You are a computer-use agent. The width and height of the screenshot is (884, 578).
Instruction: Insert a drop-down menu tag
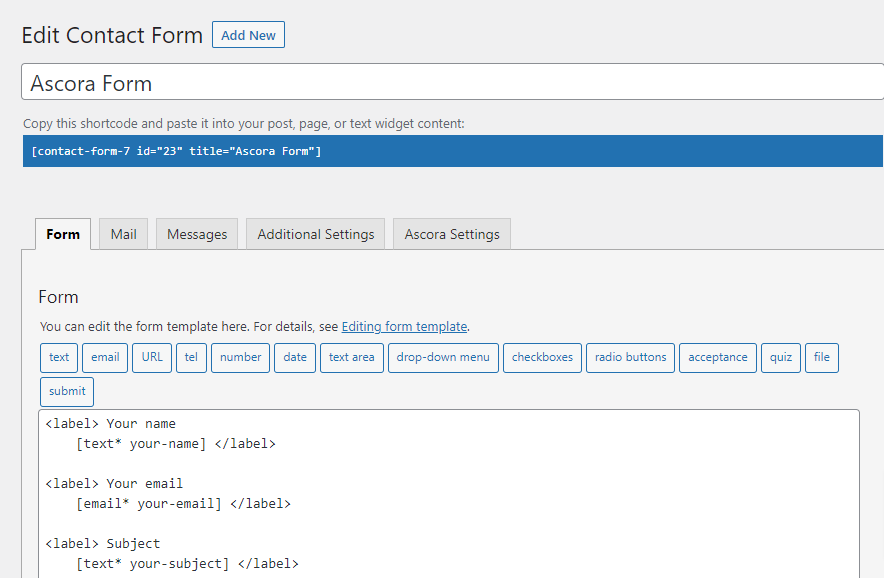pos(443,357)
